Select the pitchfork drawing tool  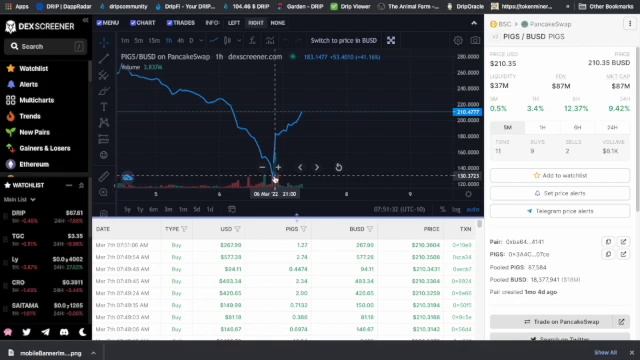click(104, 75)
